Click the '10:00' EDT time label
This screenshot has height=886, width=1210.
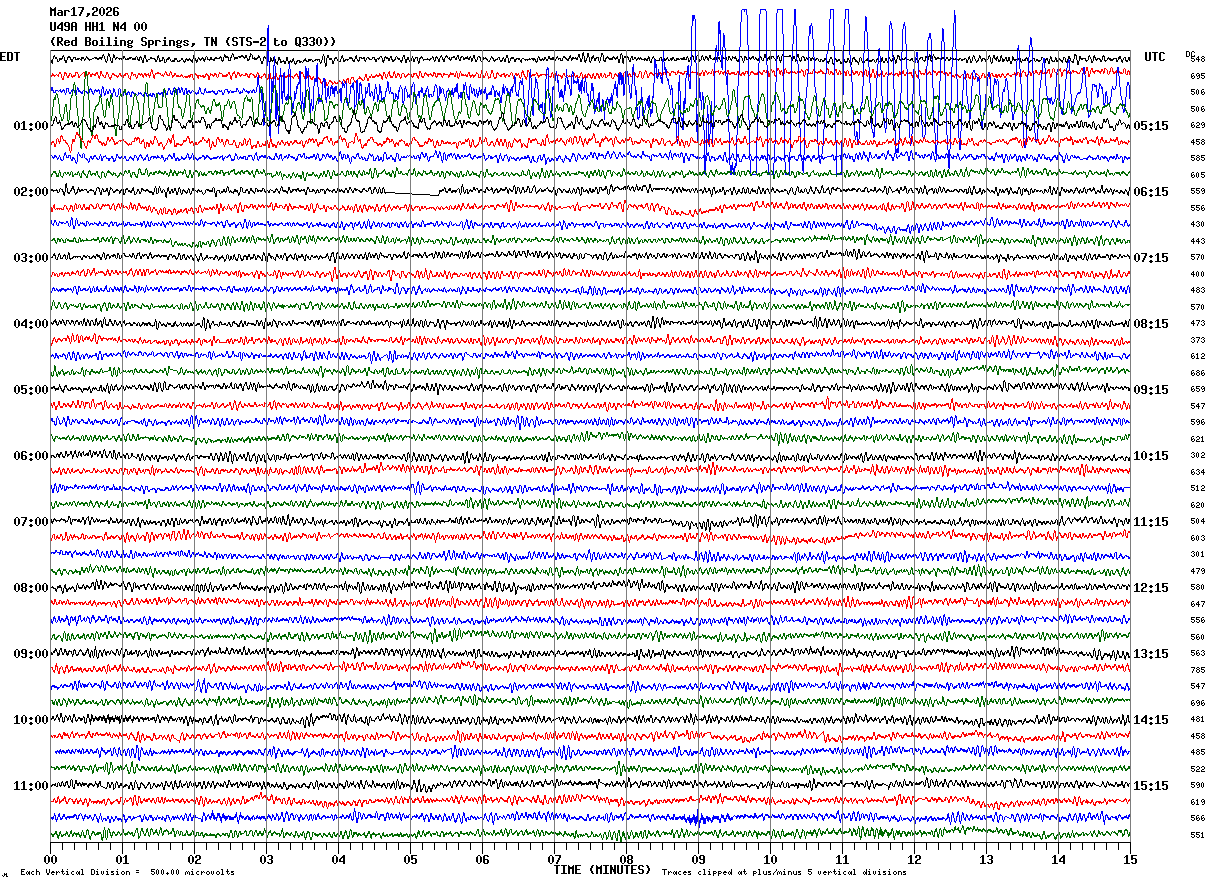point(31,720)
